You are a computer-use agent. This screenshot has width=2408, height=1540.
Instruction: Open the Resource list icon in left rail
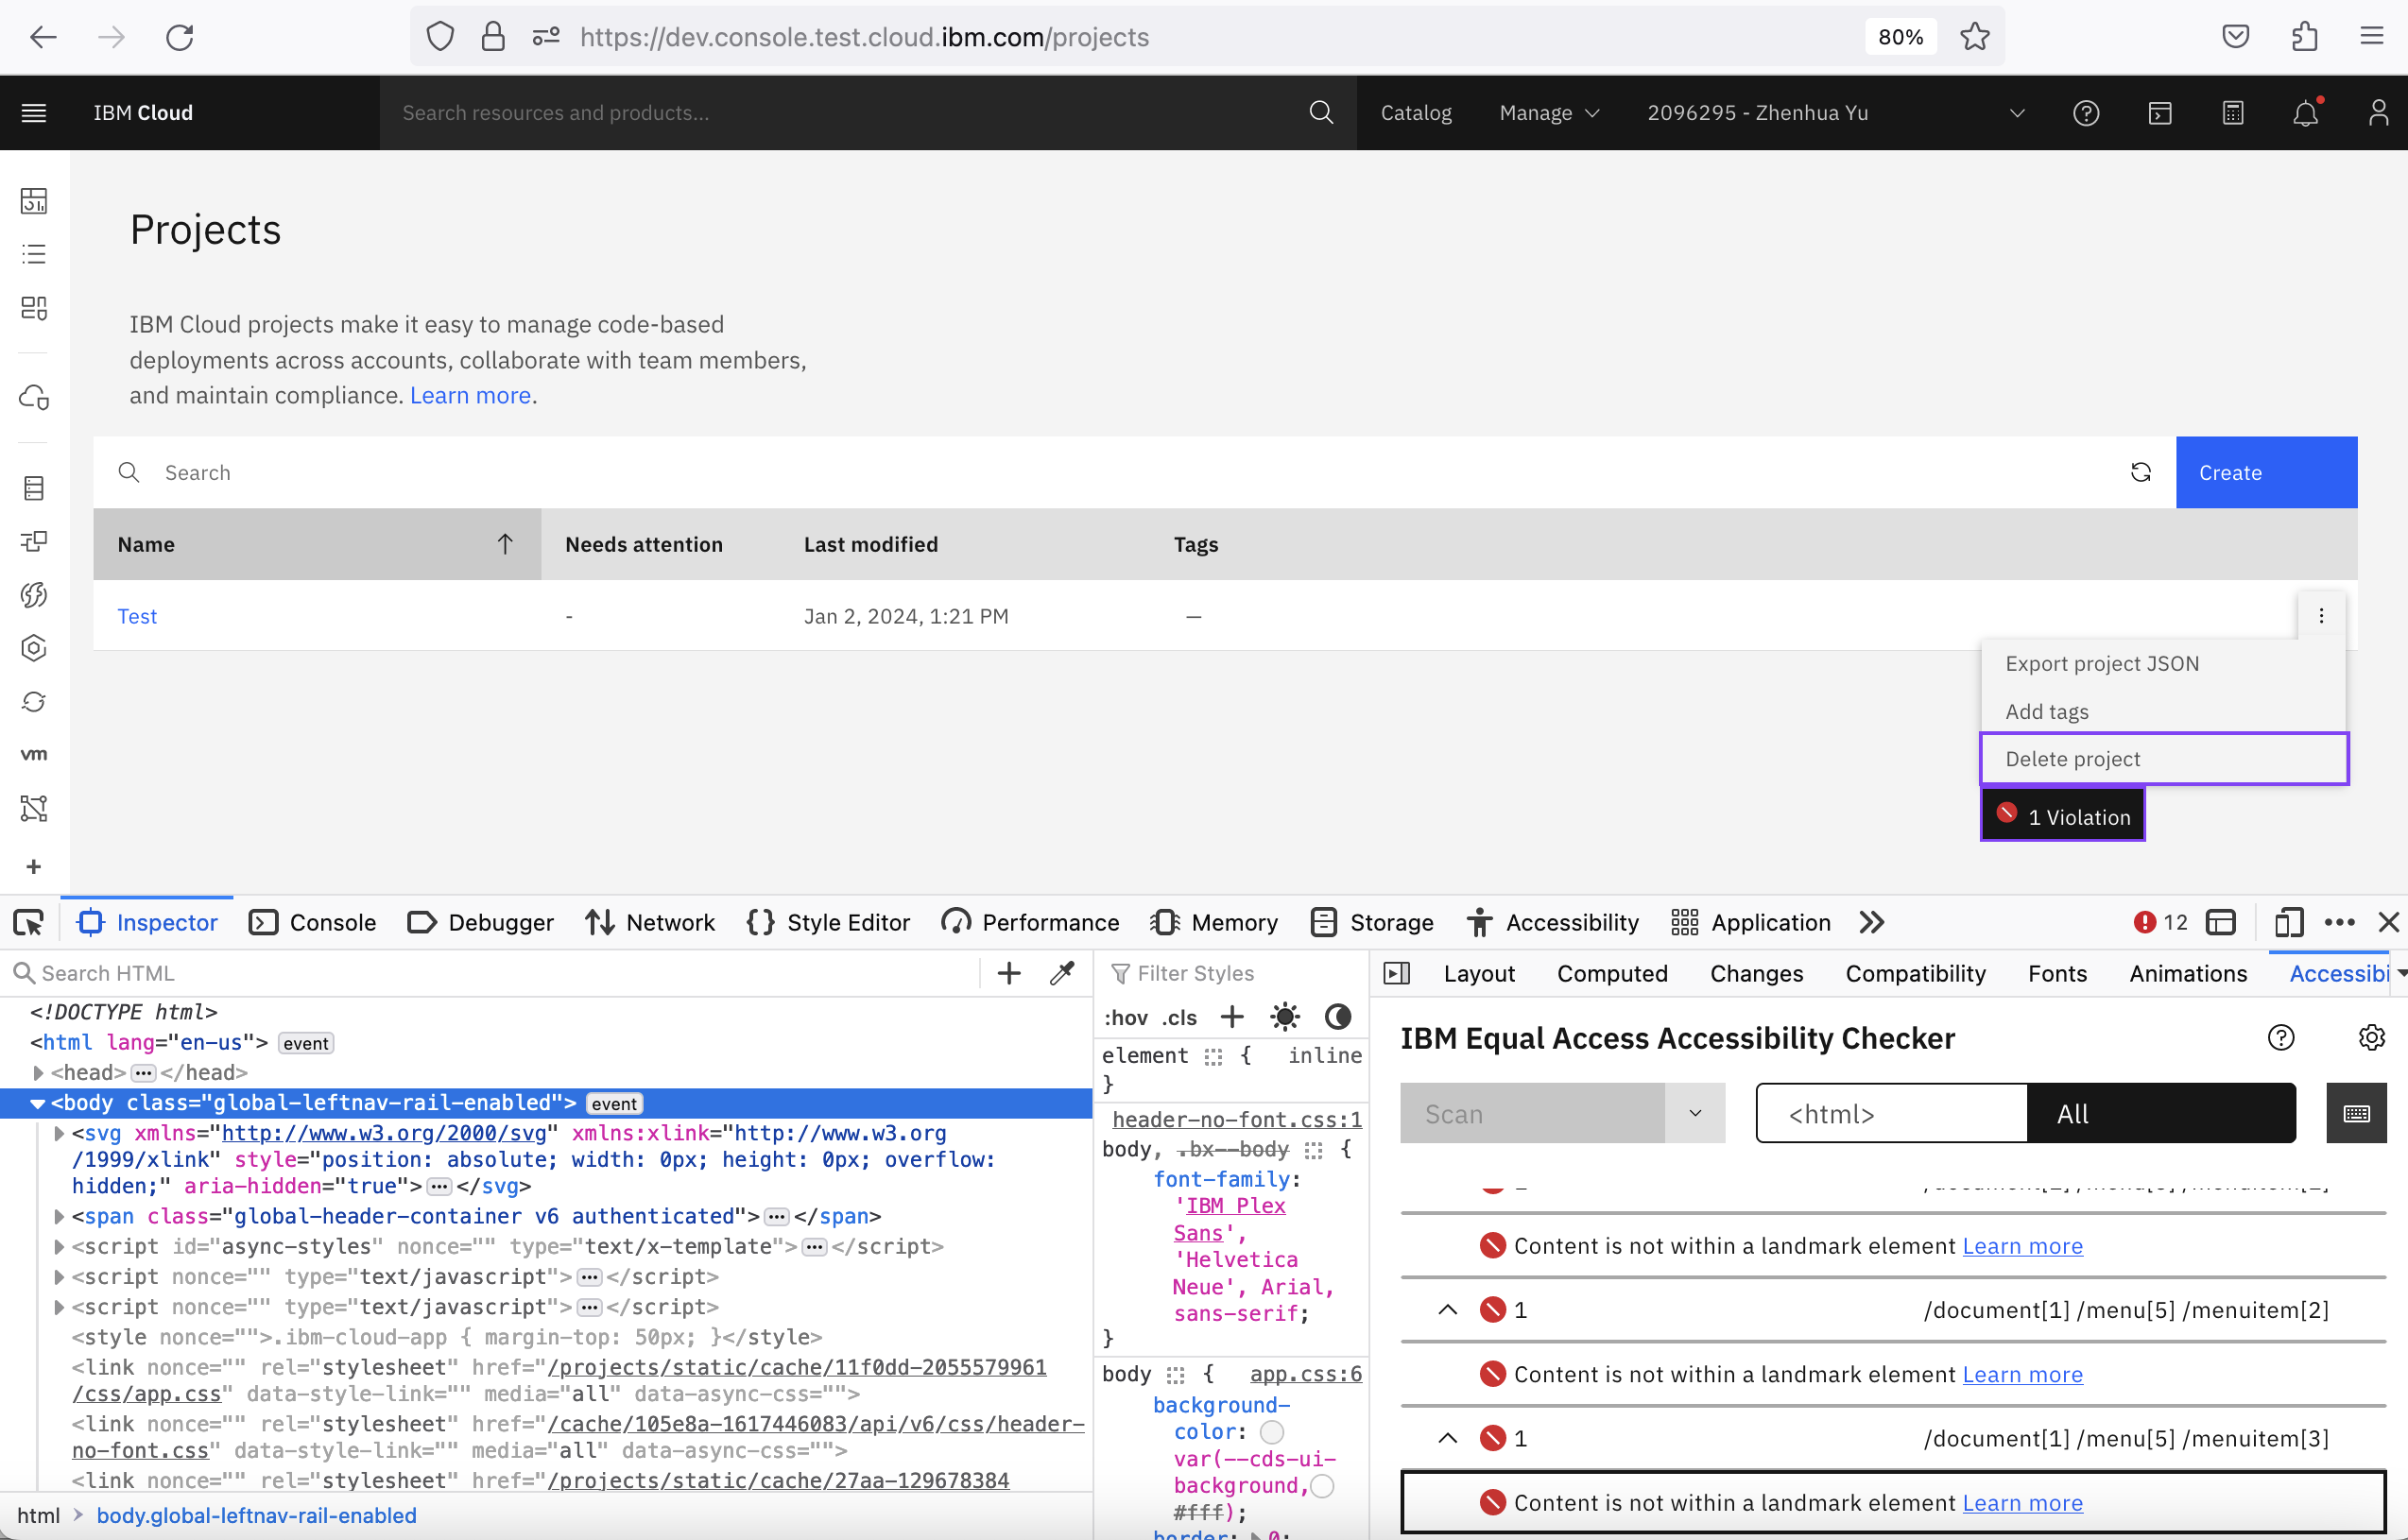pyautogui.click(x=34, y=254)
